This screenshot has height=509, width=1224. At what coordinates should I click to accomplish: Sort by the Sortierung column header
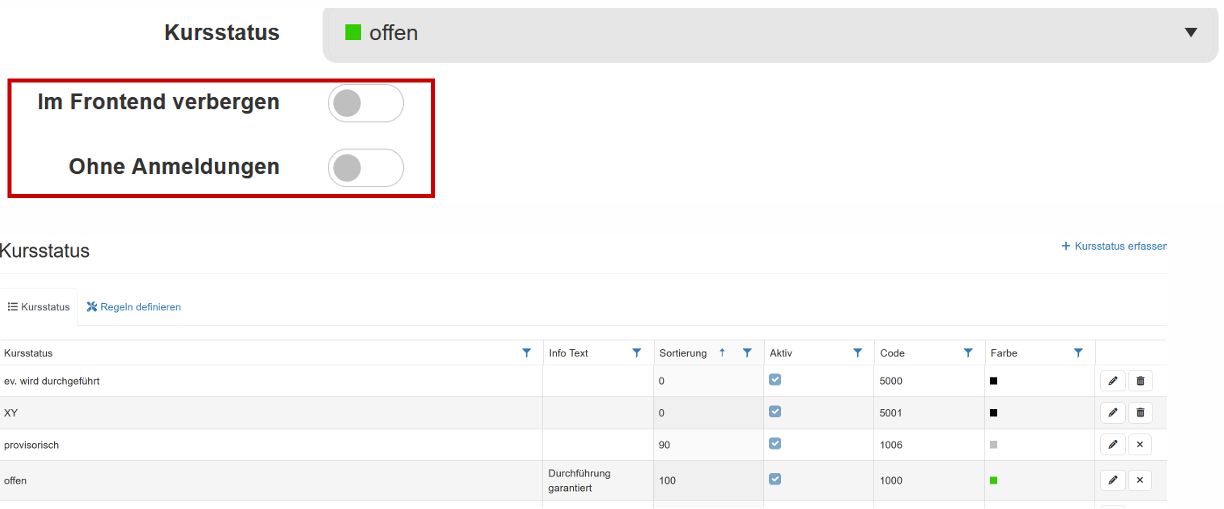tap(683, 353)
